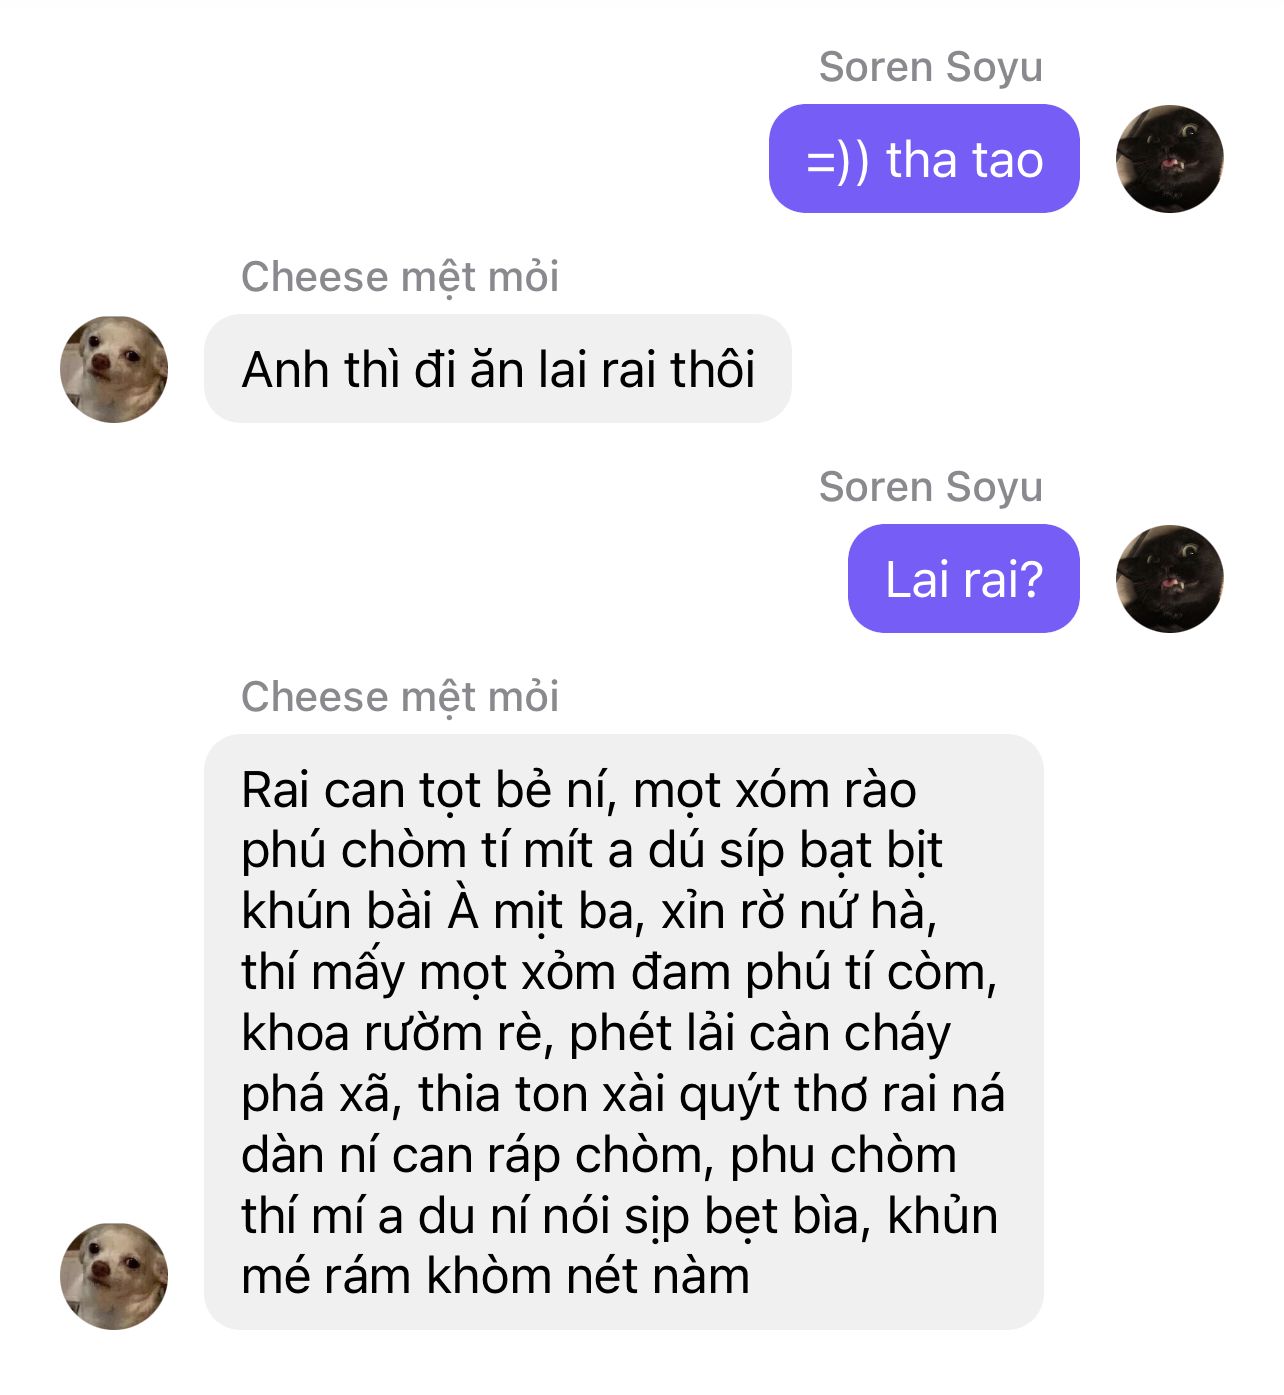Click 'Cheese mệt mỏi' name above 'Anh thì' message
The image size is (1284, 1395).
tap(400, 277)
